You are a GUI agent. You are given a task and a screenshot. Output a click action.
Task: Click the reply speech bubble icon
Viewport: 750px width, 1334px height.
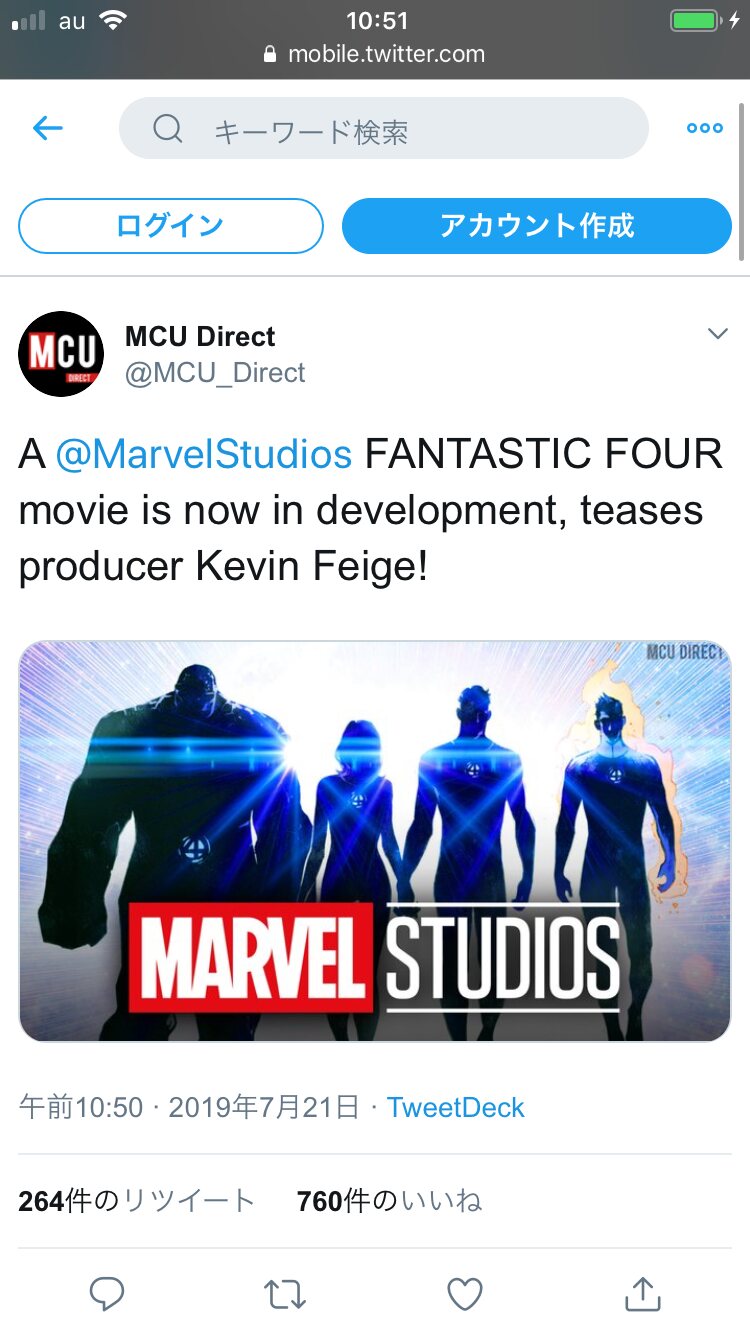pyautogui.click(x=106, y=1293)
